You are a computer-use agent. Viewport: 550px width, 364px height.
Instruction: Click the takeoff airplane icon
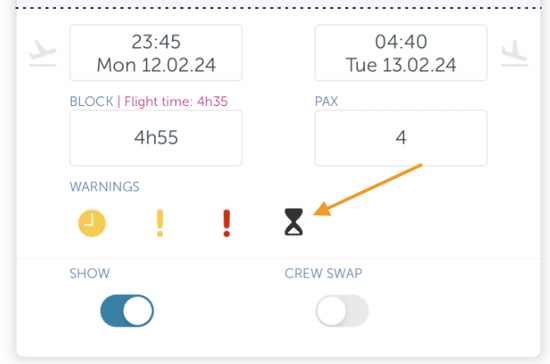(x=42, y=53)
